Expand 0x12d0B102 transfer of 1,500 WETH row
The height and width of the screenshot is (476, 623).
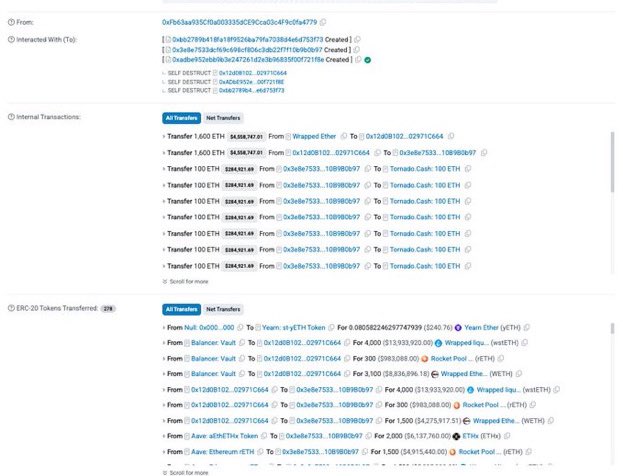164,421
